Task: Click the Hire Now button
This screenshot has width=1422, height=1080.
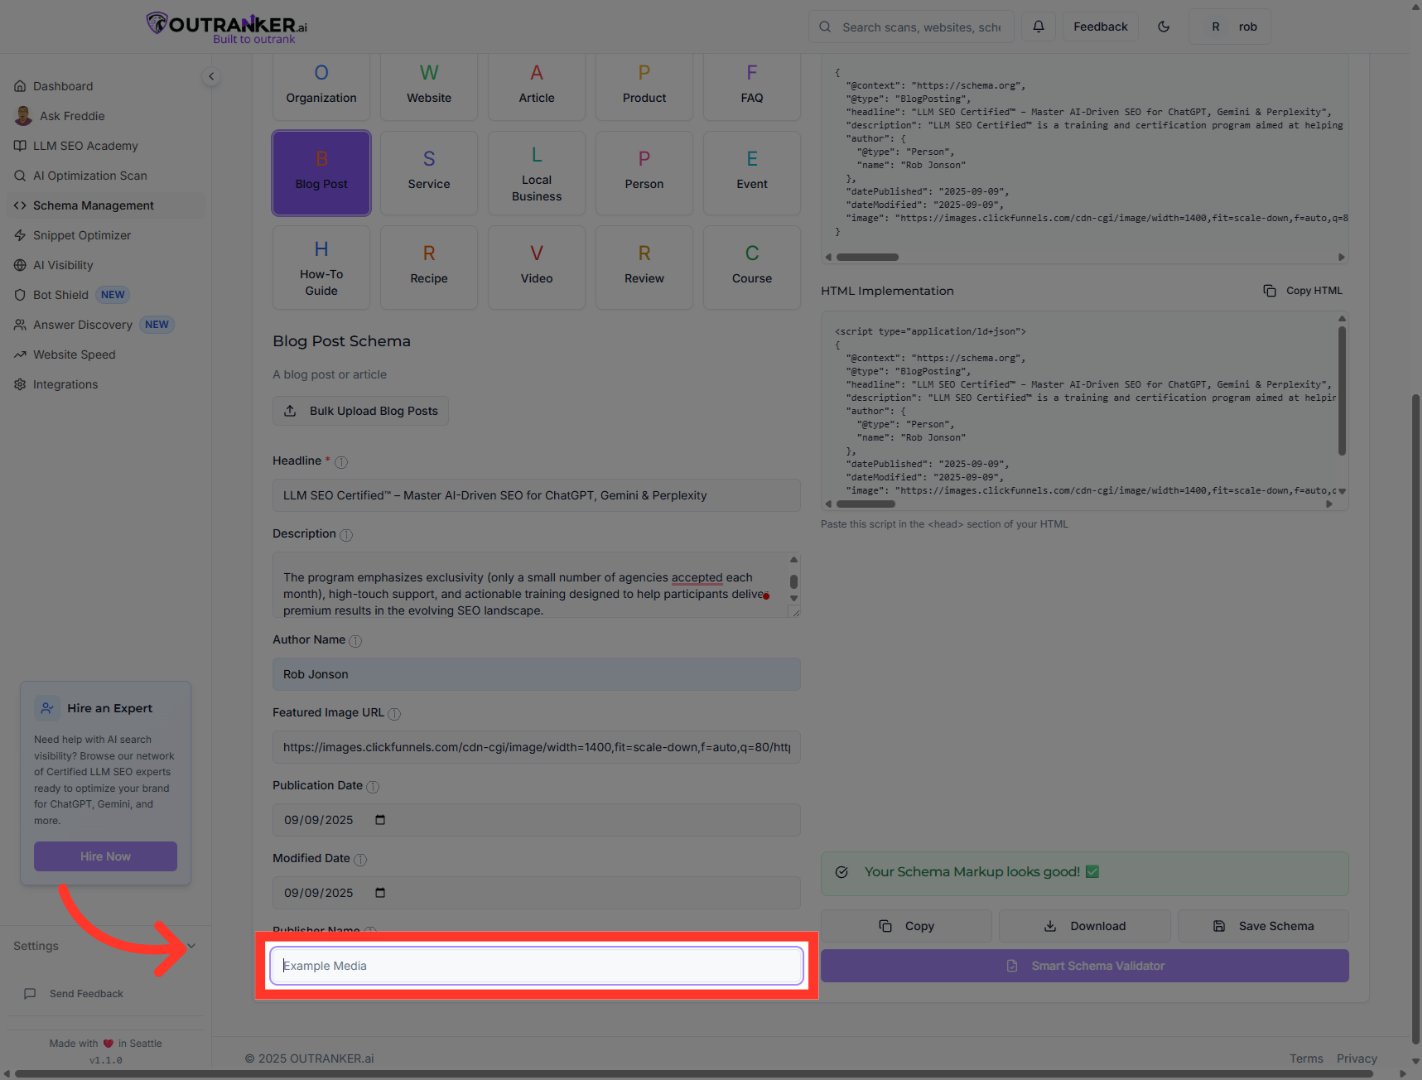Action: tap(105, 856)
